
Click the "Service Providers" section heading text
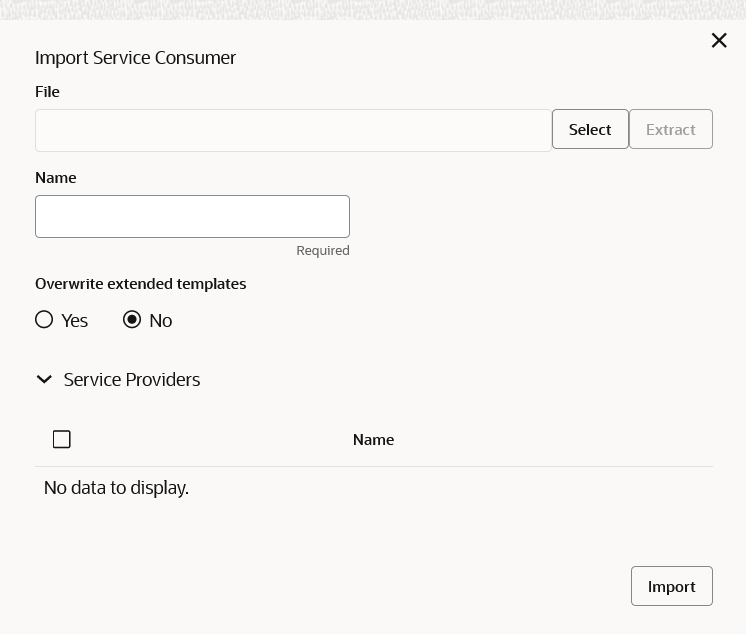132,380
